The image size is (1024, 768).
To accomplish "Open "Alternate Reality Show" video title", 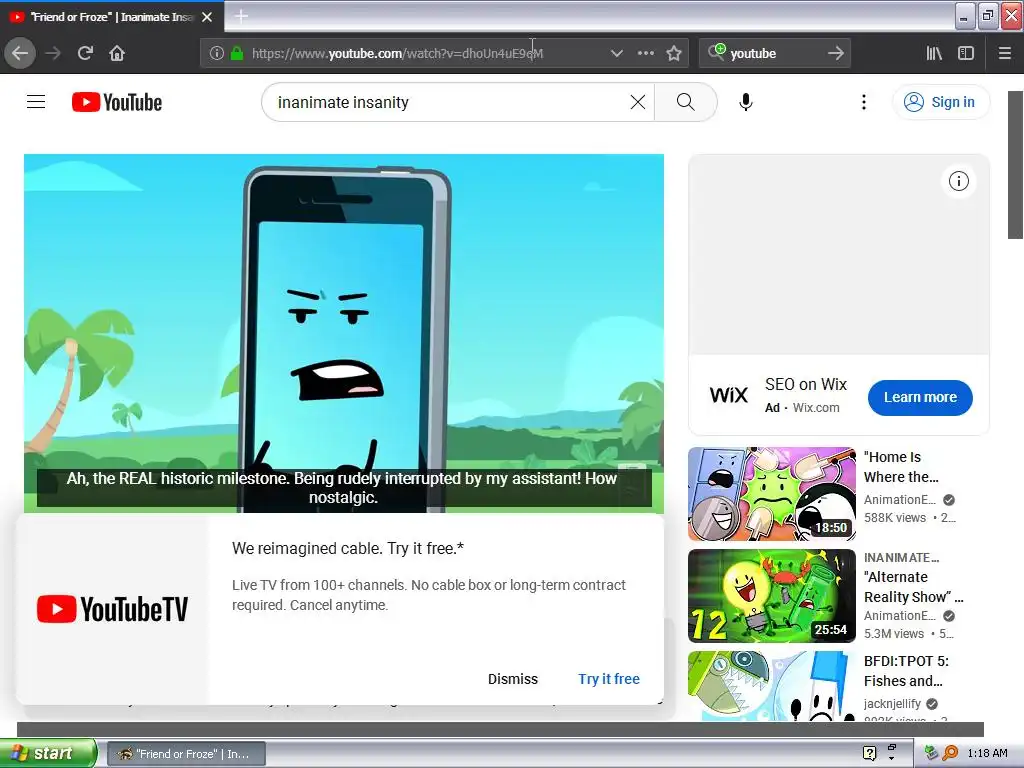I will coord(913,587).
